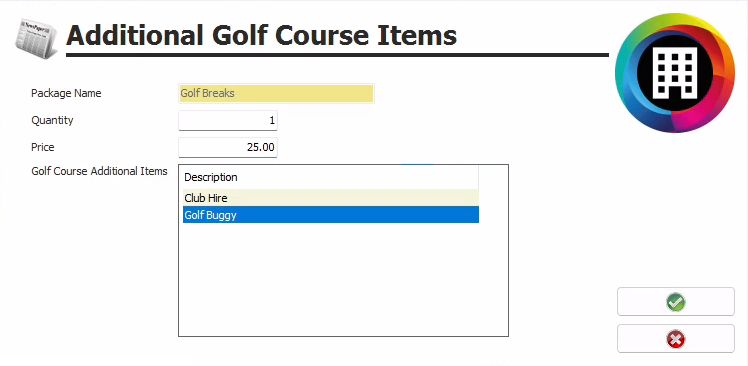
Task: Click the Price label
Action: click(43, 147)
